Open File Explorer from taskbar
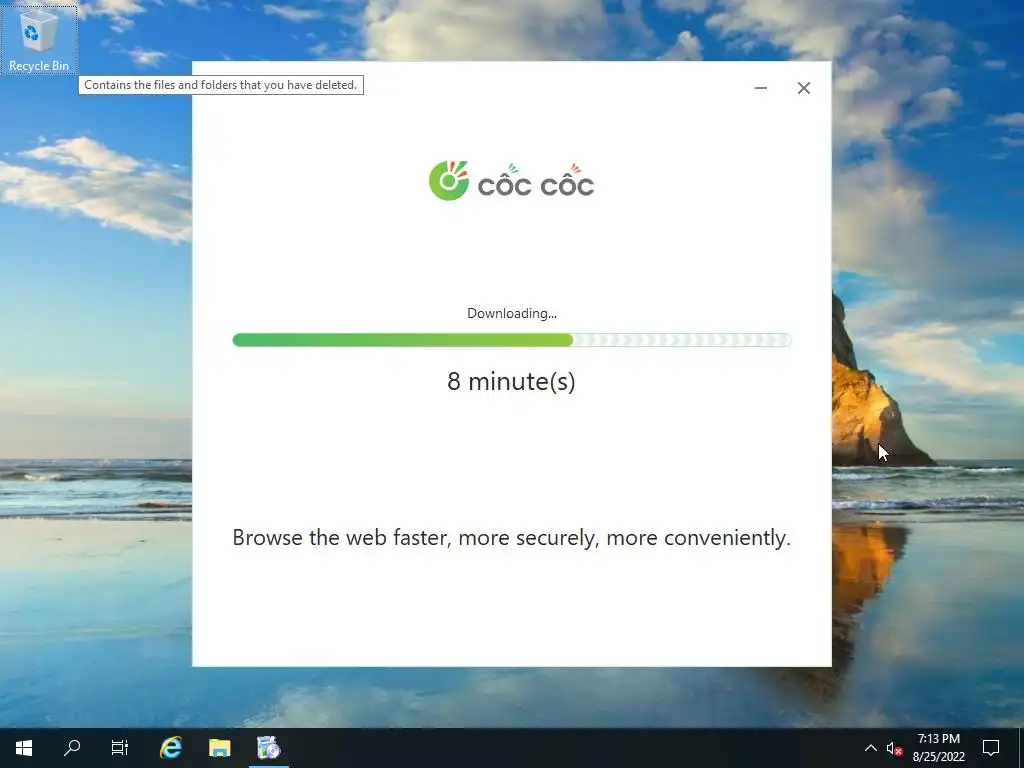This screenshot has width=1024, height=768. tap(219, 748)
